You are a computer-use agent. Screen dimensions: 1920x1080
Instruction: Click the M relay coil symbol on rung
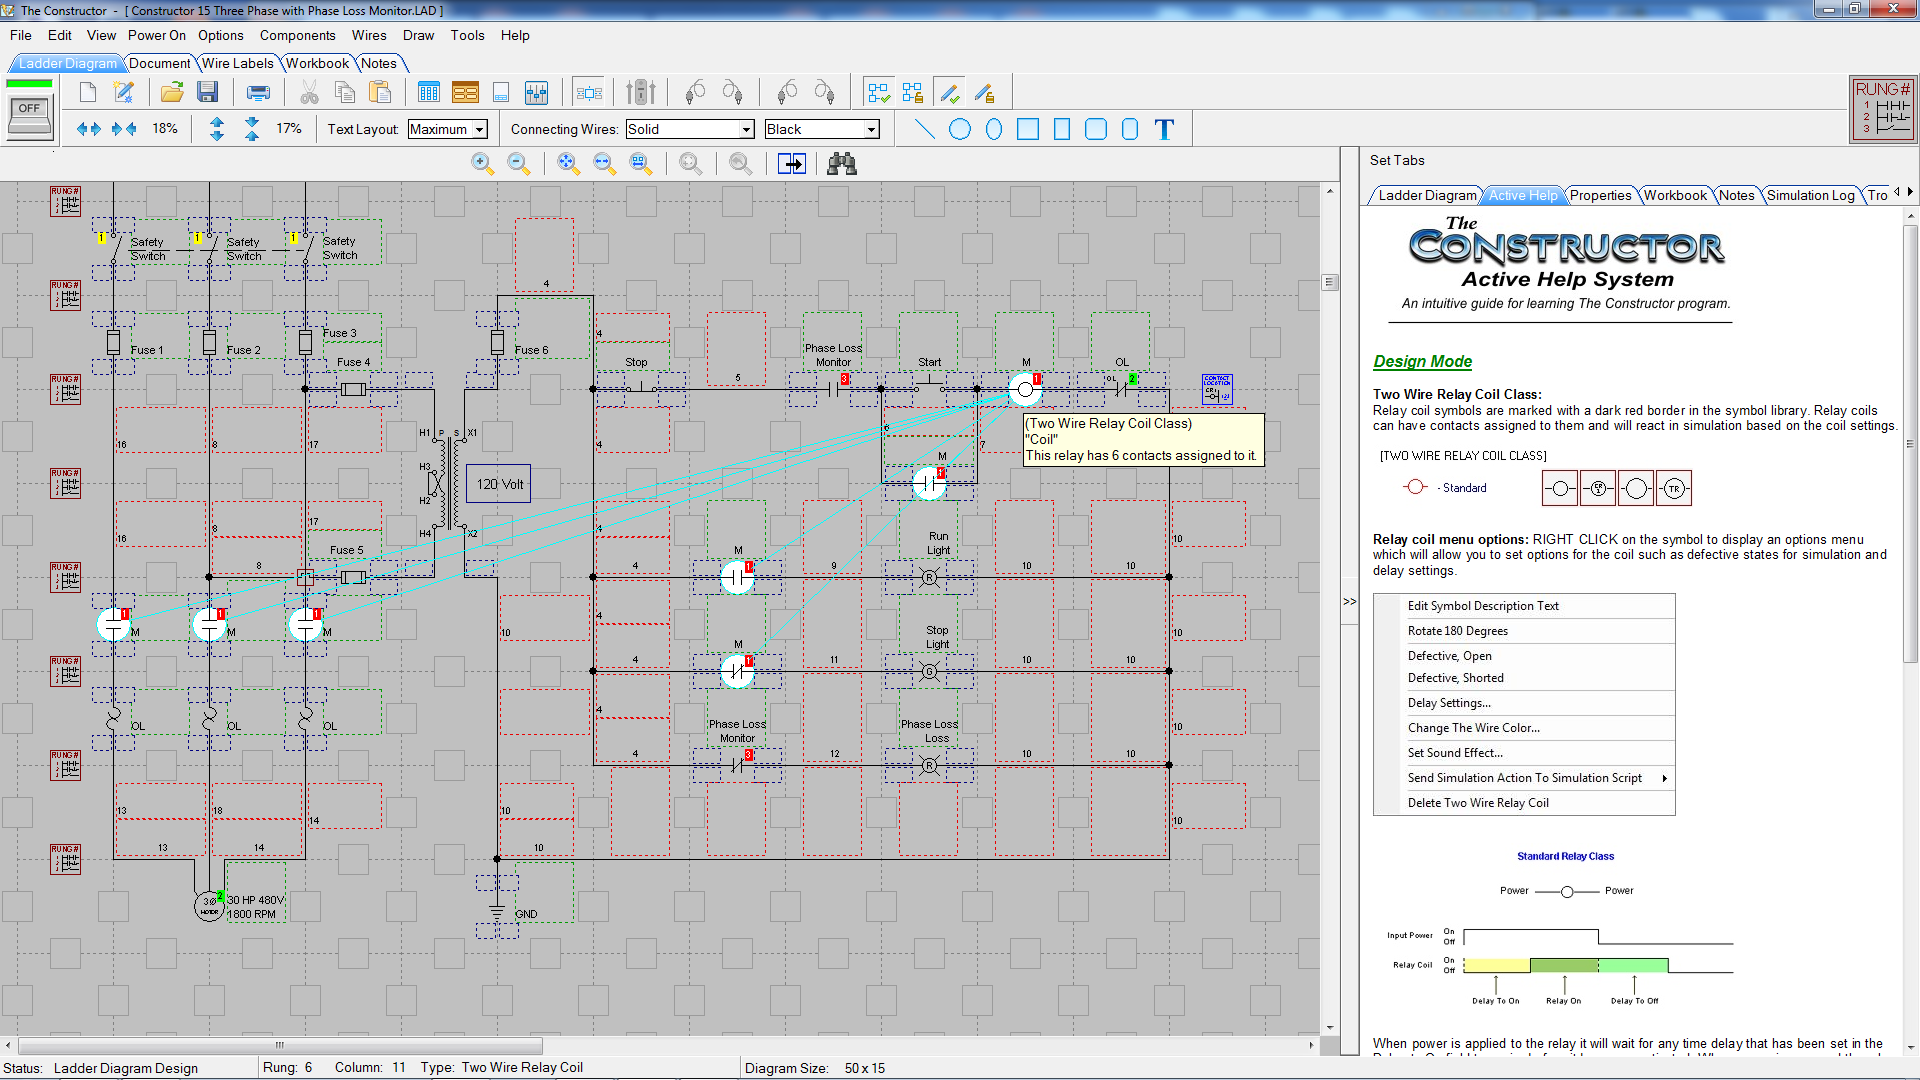(1025, 389)
